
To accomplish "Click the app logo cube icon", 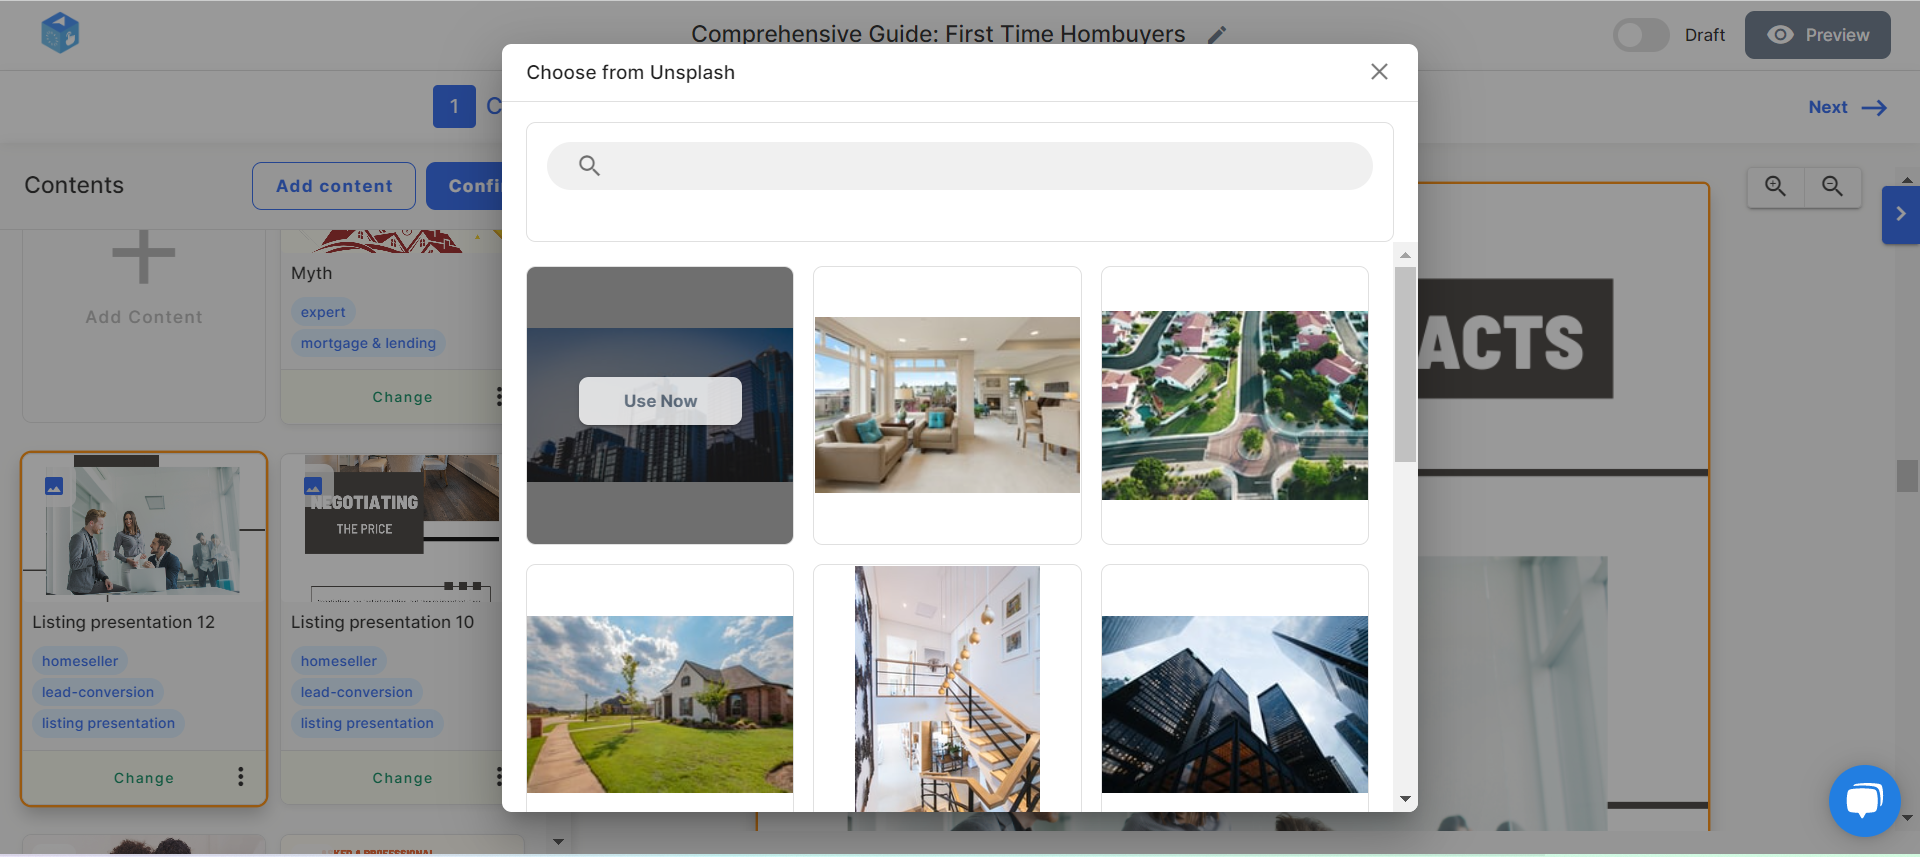I will point(60,33).
